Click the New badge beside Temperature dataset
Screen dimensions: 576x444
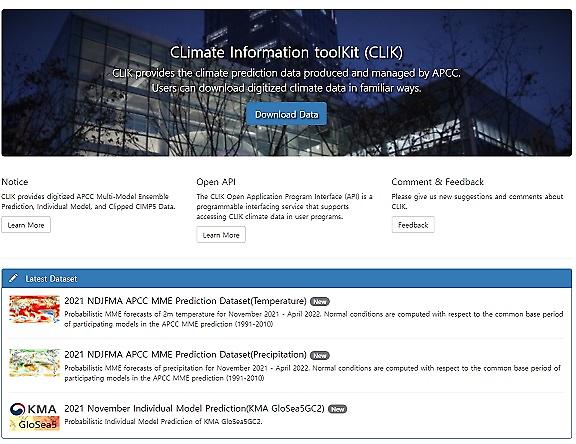click(x=320, y=302)
